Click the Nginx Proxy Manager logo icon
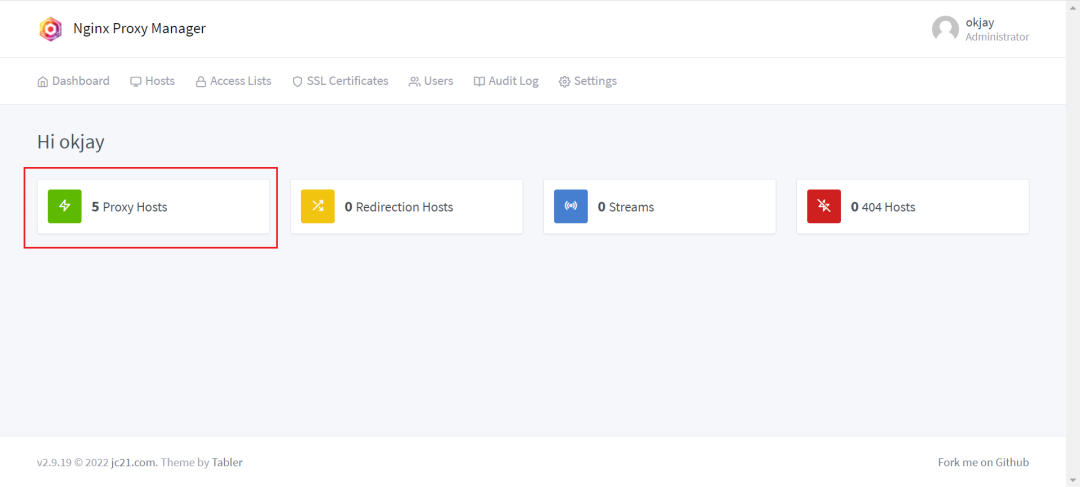 click(x=50, y=29)
